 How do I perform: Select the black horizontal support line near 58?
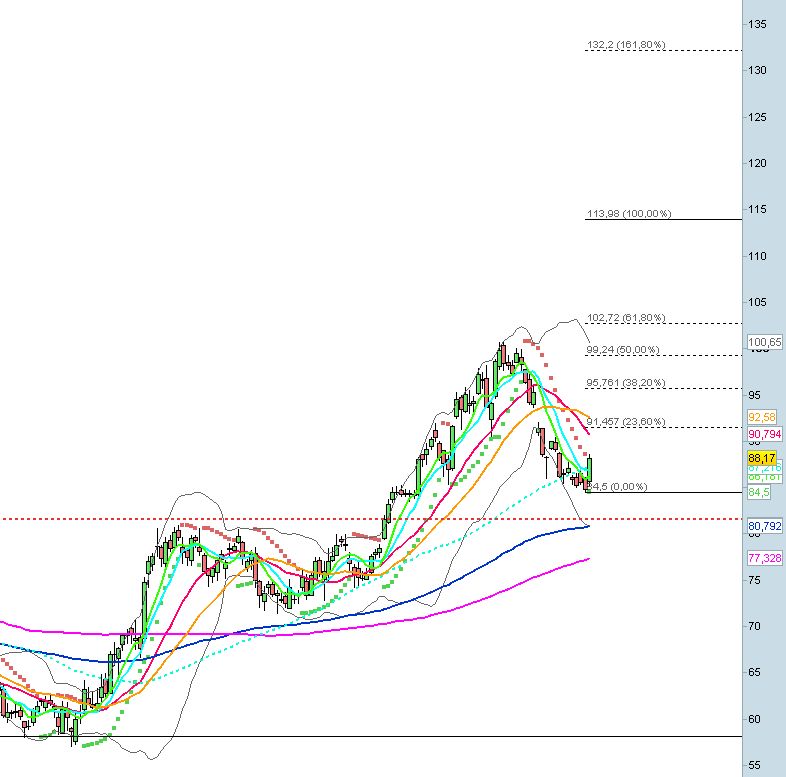371,736
